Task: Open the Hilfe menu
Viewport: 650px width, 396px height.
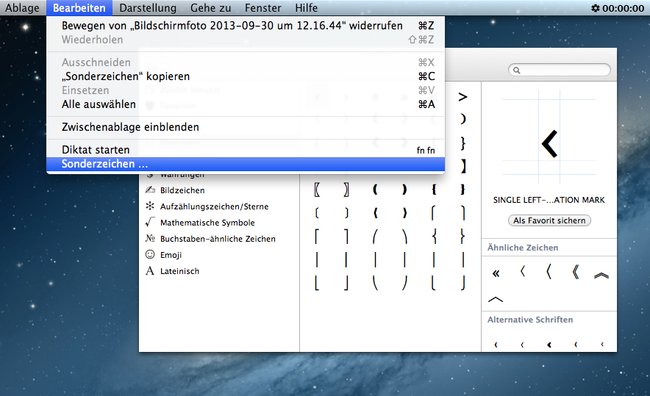Action: click(306, 8)
